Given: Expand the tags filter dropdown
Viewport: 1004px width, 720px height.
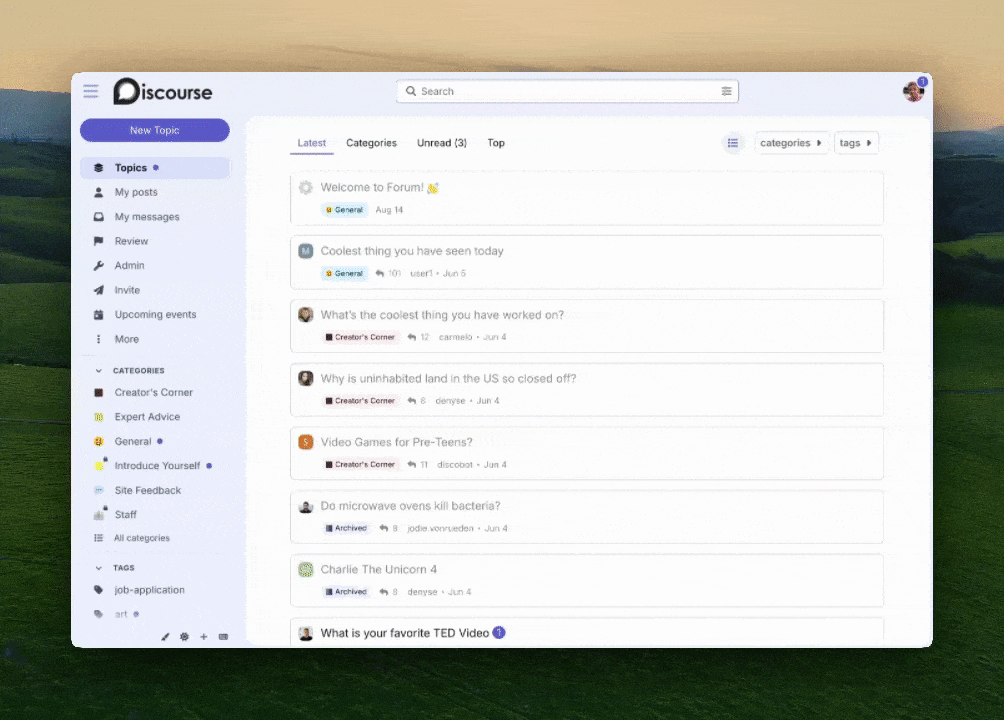Looking at the screenshot, I should (x=855, y=143).
